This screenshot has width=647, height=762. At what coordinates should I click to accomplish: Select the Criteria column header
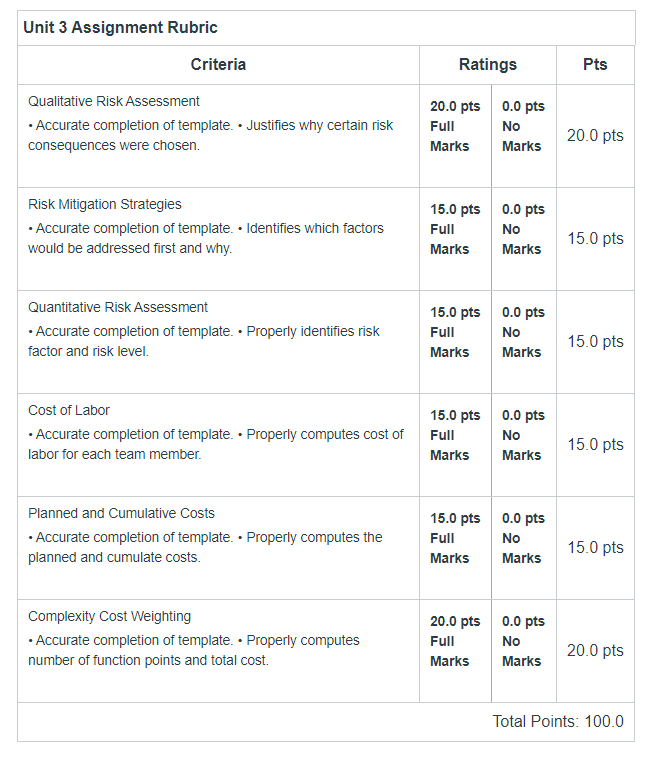(x=218, y=64)
